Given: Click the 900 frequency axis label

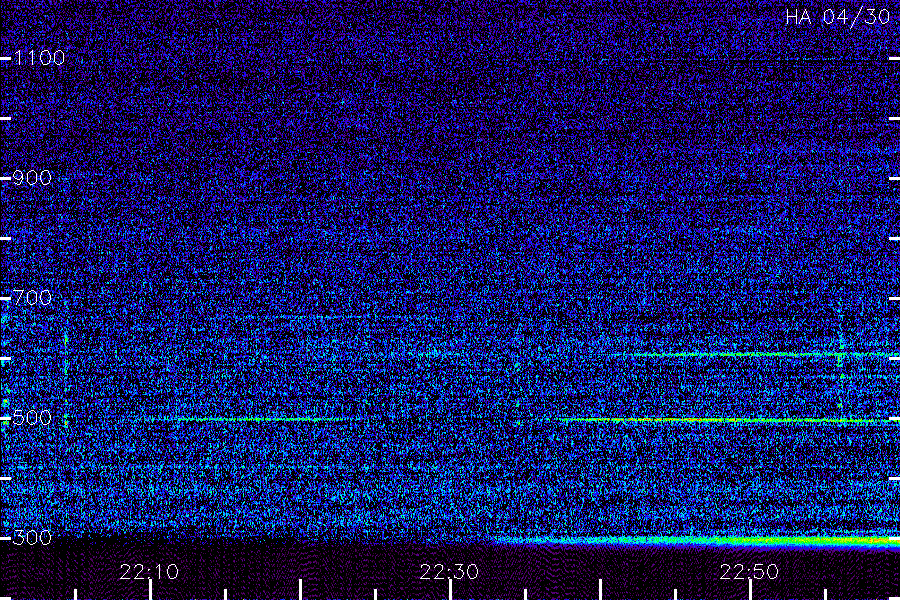Looking at the screenshot, I should [32, 178].
